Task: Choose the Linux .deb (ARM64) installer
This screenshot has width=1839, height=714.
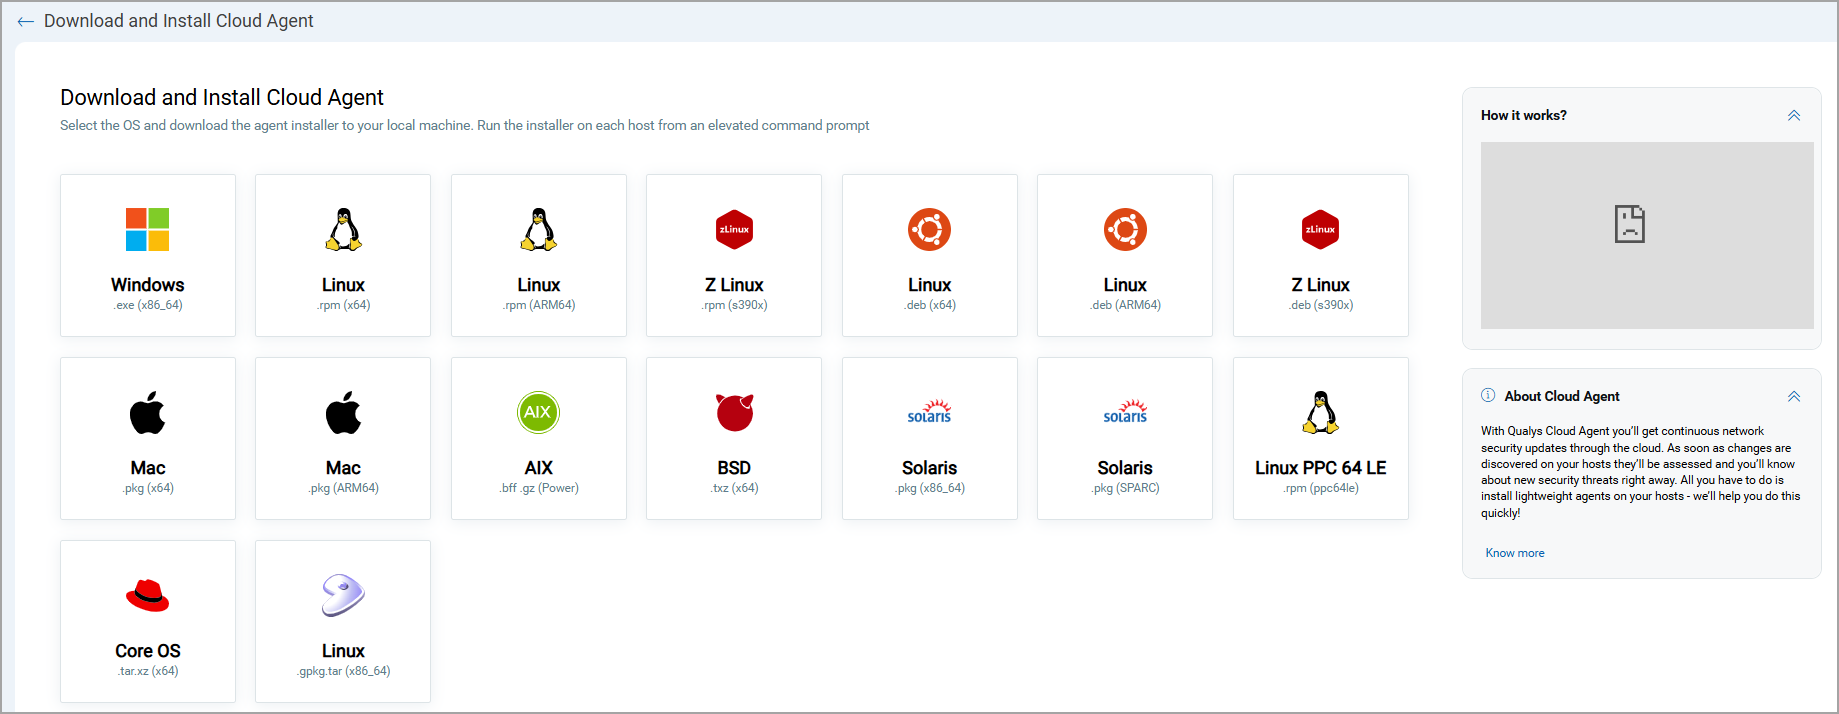Action: [1125, 255]
